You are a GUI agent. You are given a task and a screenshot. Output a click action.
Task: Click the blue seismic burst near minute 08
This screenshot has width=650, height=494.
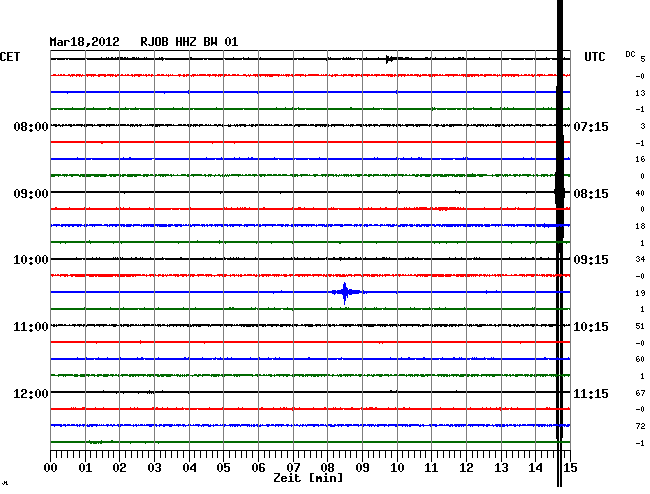click(345, 293)
